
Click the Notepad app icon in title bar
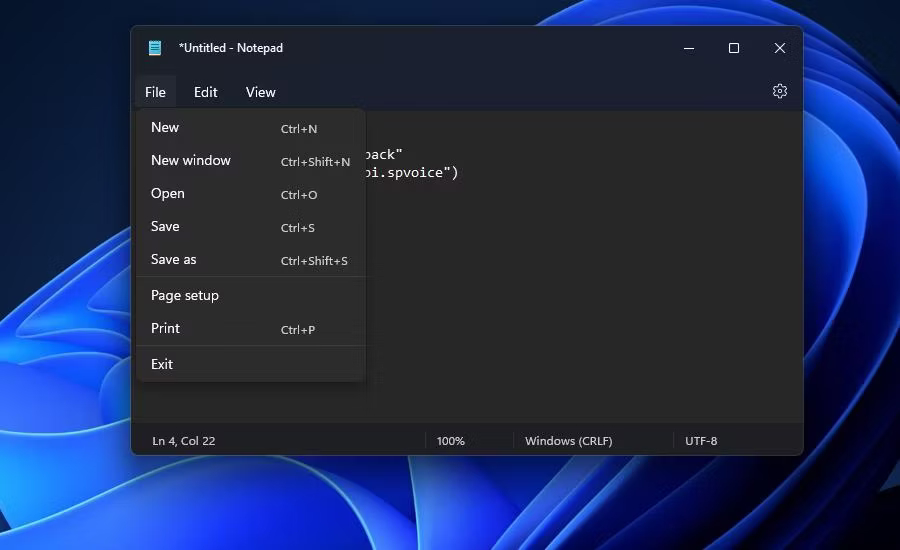click(154, 48)
